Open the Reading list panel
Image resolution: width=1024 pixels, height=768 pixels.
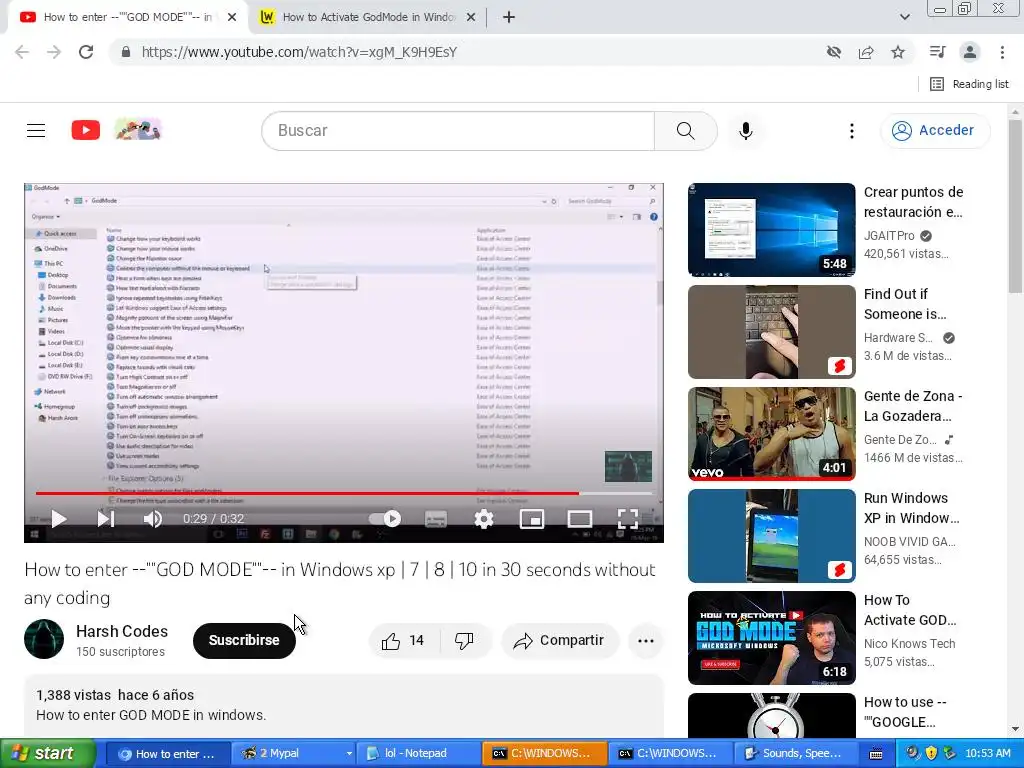tap(970, 84)
